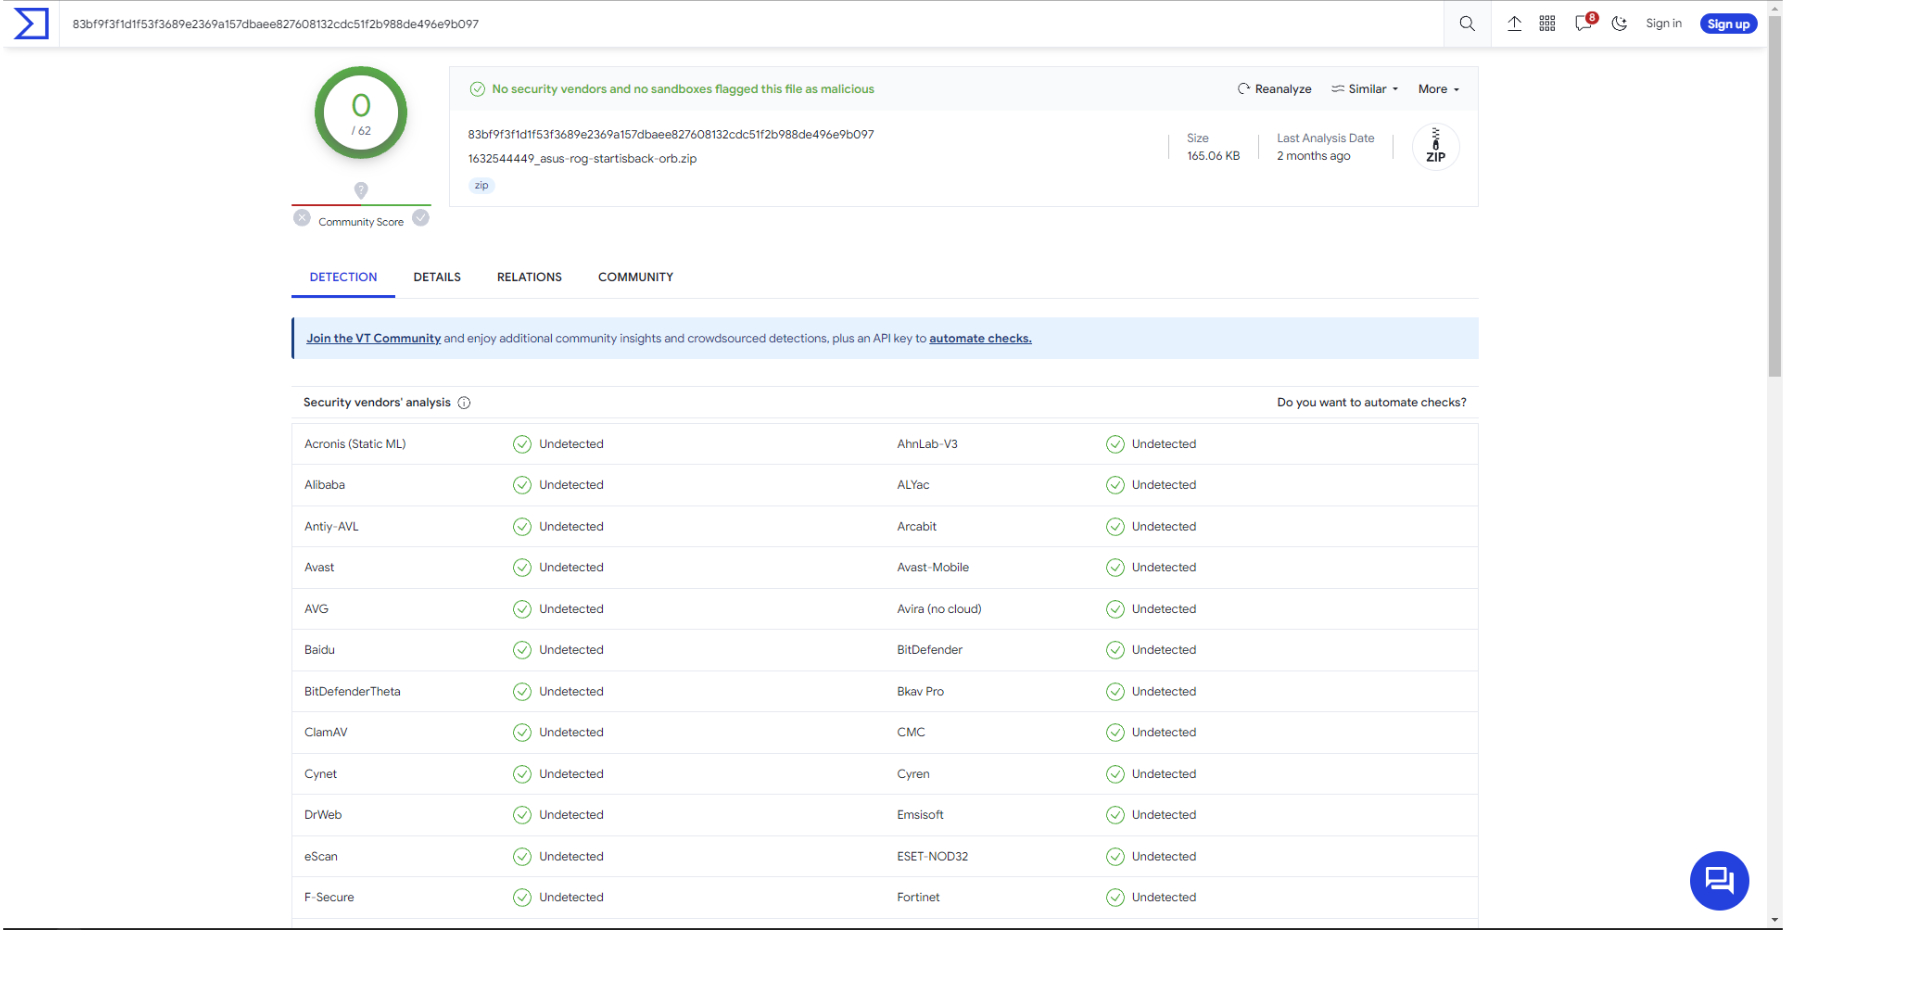Open the automate checks link

(x=980, y=339)
